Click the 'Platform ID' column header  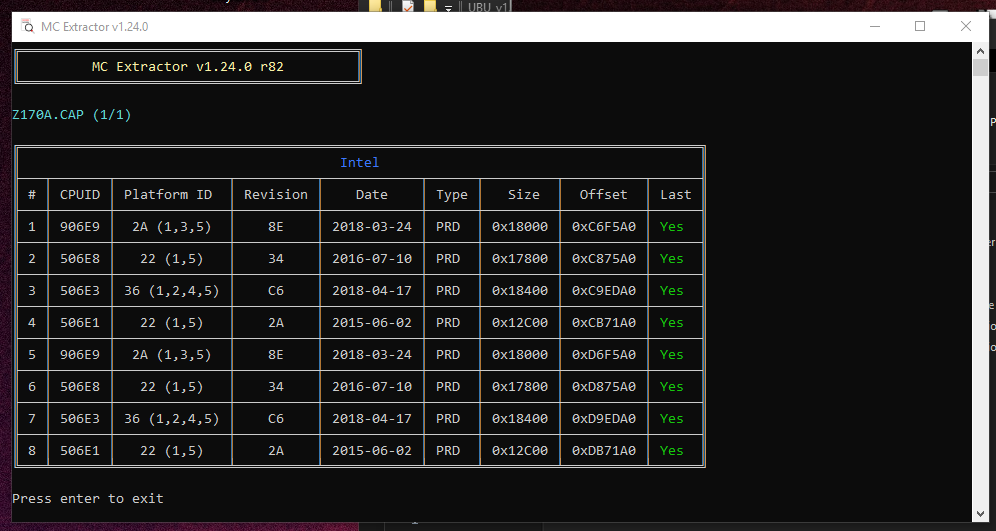pyautogui.click(x=168, y=194)
